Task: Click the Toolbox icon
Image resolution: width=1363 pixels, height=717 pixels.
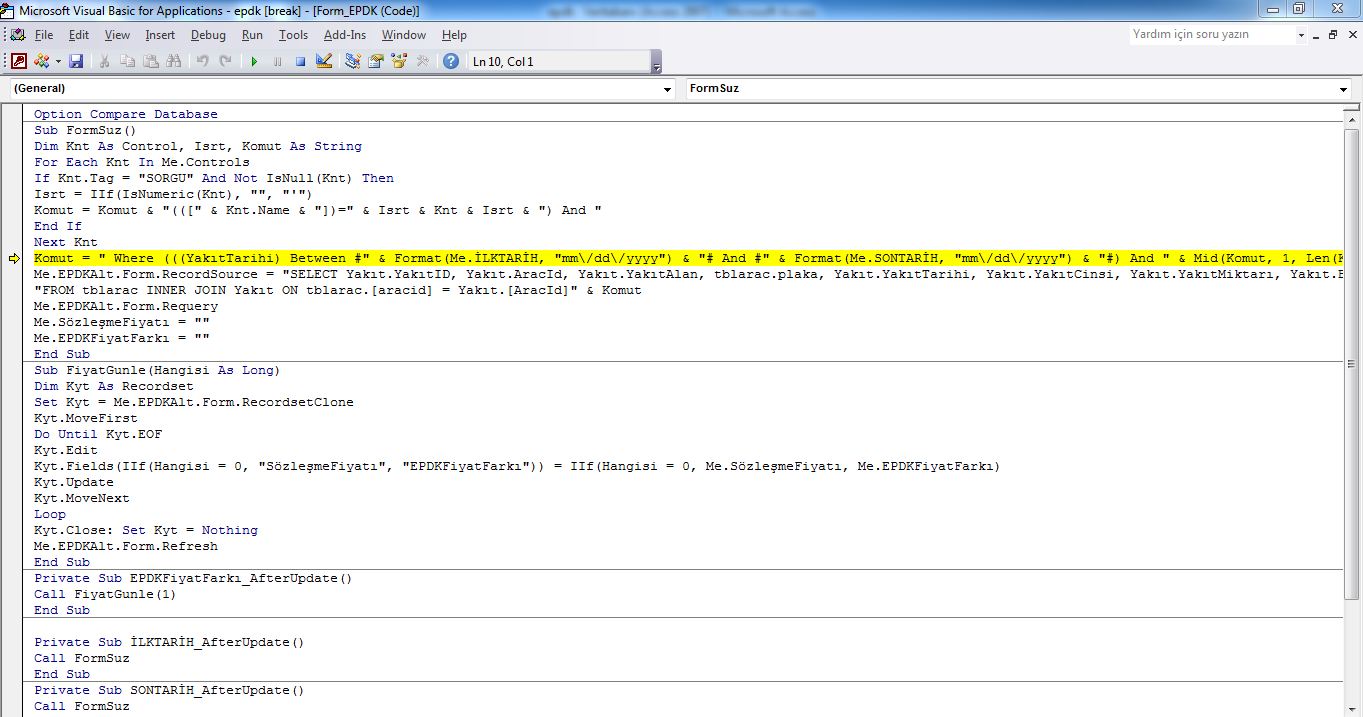Action: [x=423, y=61]
